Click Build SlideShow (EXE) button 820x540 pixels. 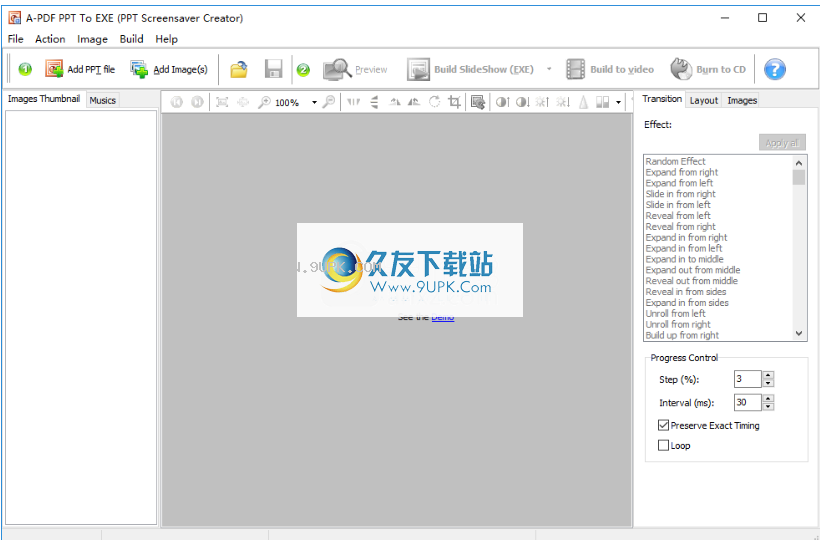(x=471, y=69)
